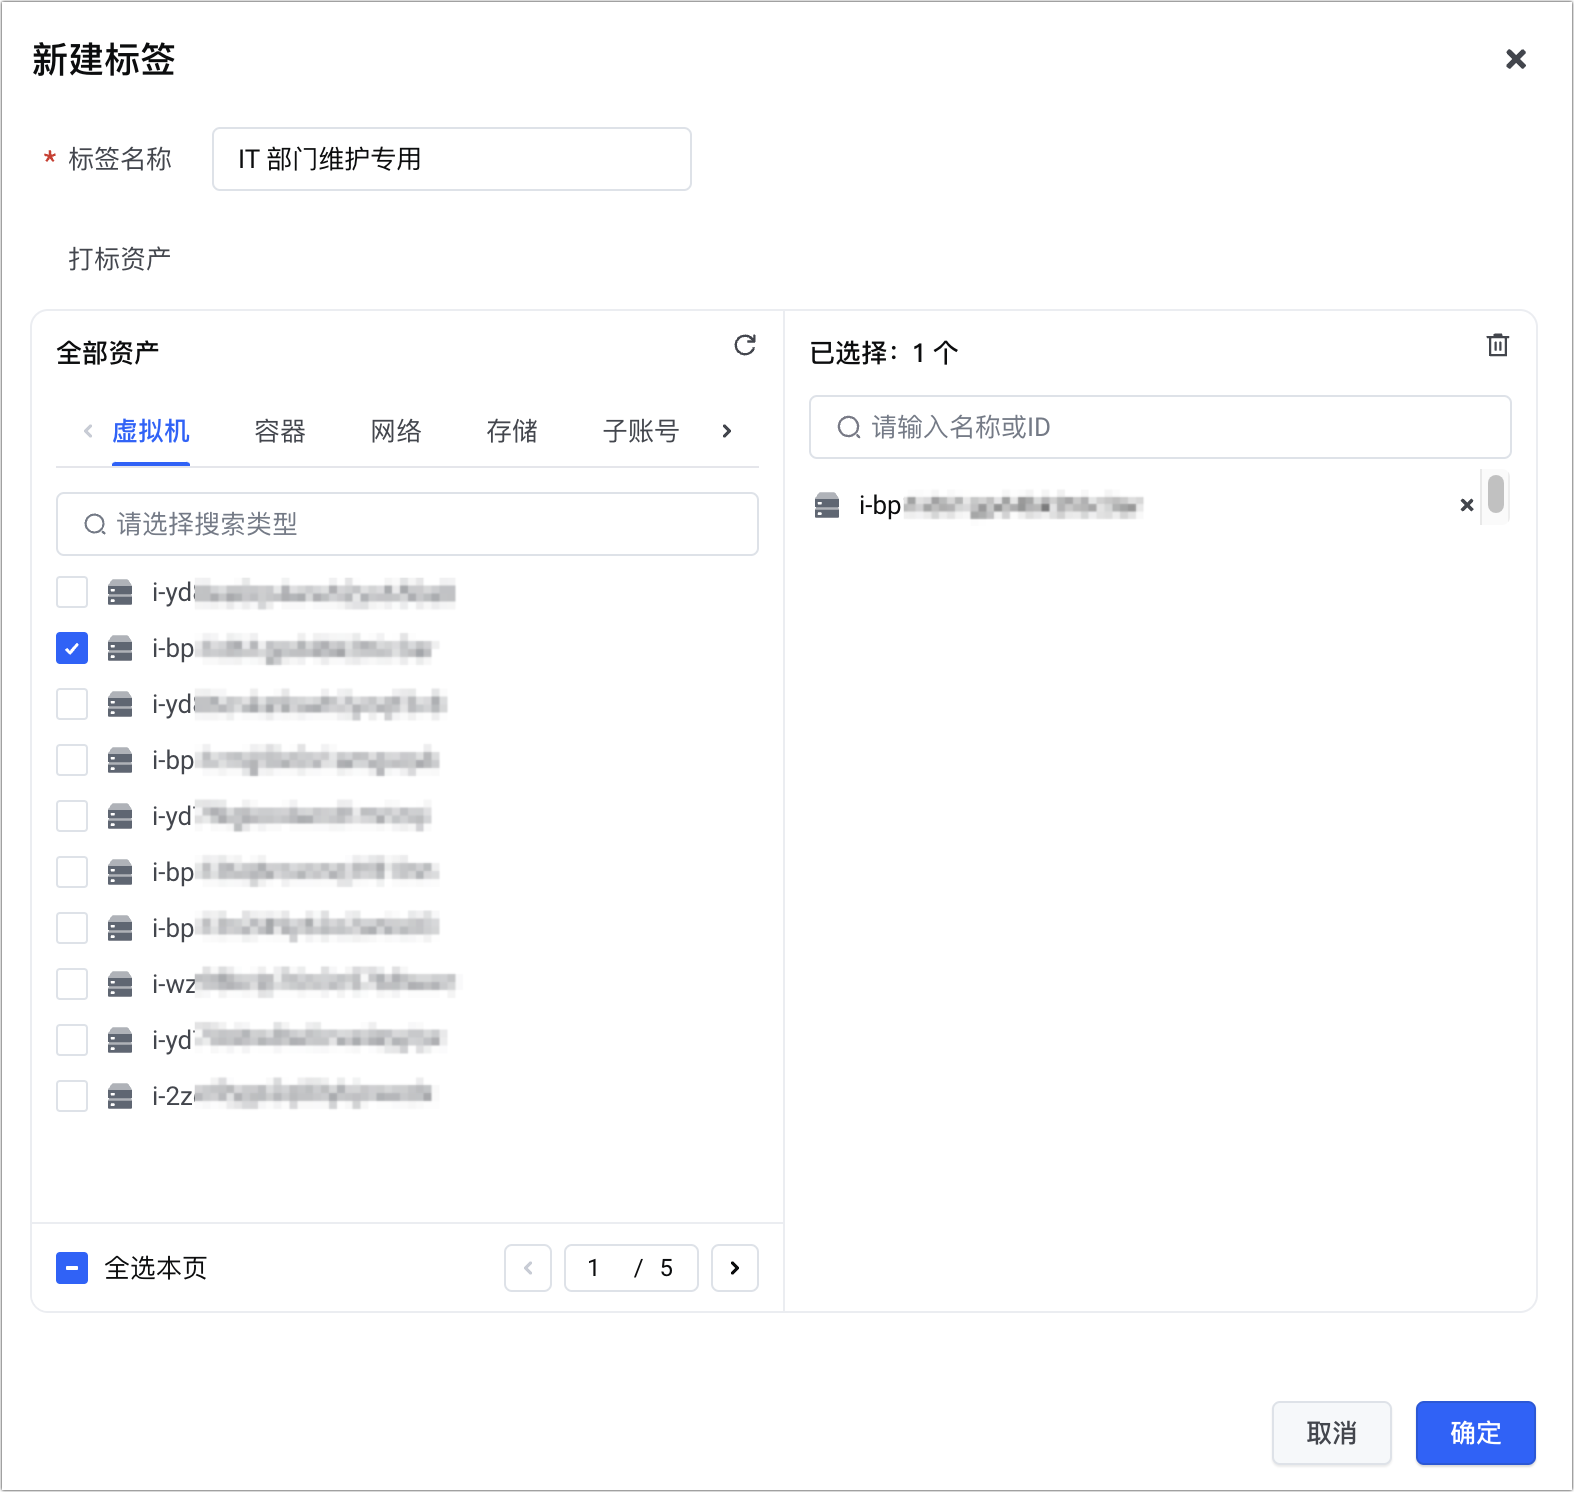
Task: Click the server icon of the i-2z row
Action: 120,1096
